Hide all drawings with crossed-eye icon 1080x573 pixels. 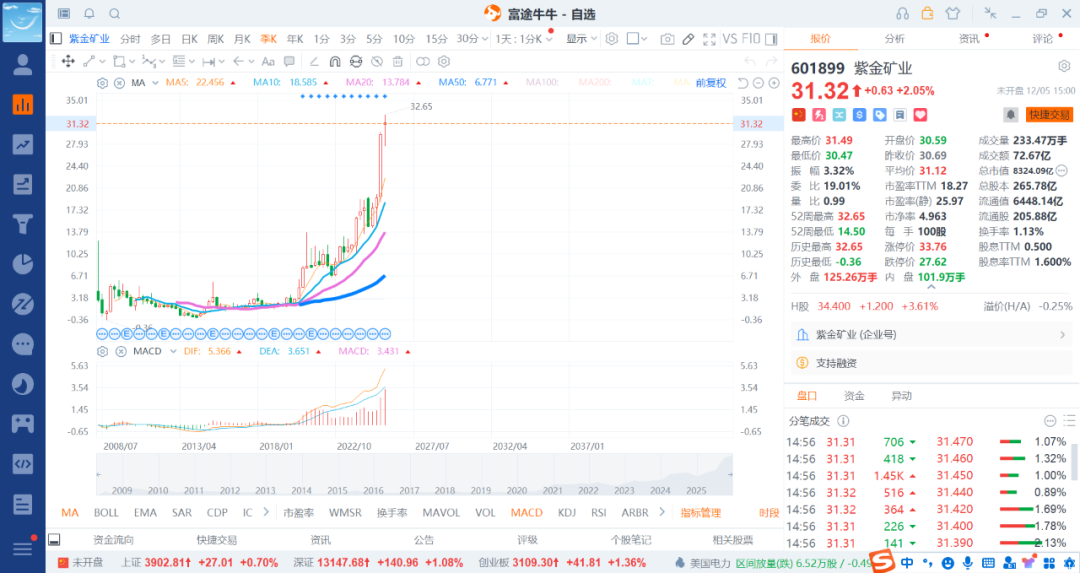[377, 61]
